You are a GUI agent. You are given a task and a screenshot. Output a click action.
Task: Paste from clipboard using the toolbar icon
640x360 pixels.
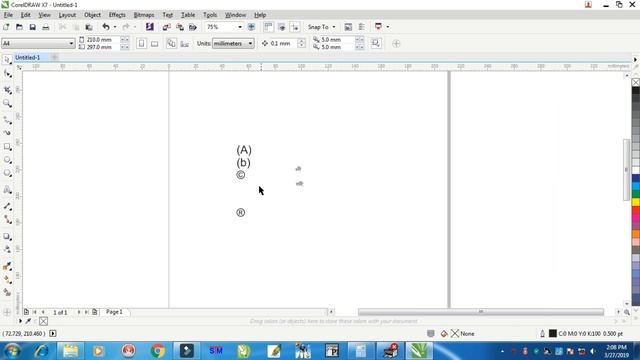pos(89,27)
